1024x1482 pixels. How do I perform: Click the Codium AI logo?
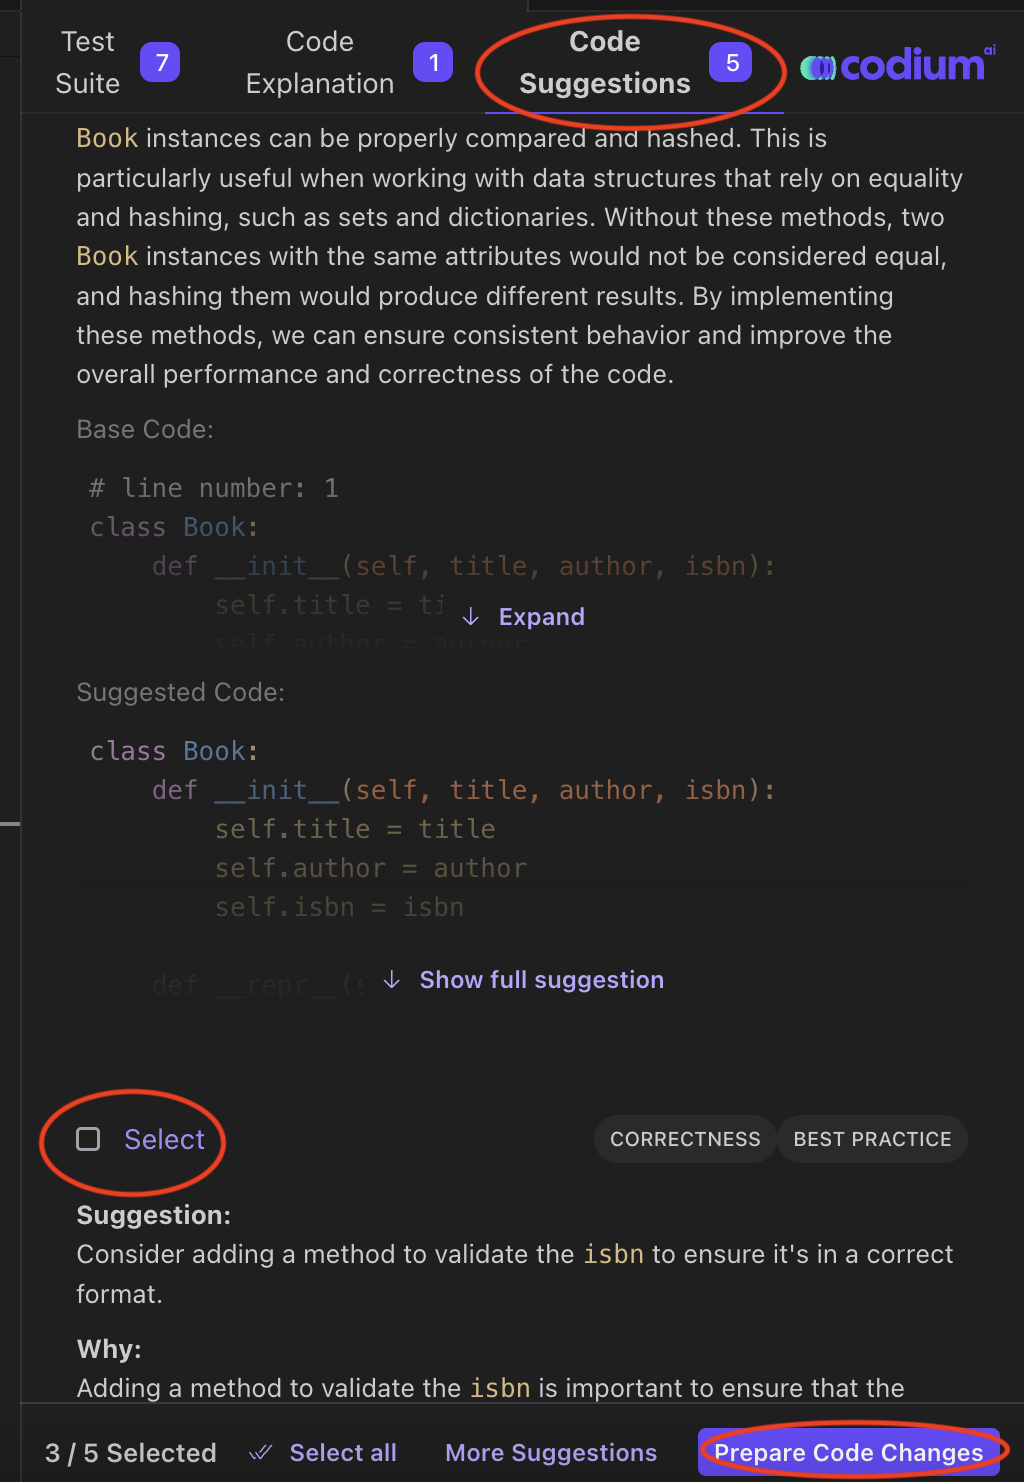coord(898,65)
